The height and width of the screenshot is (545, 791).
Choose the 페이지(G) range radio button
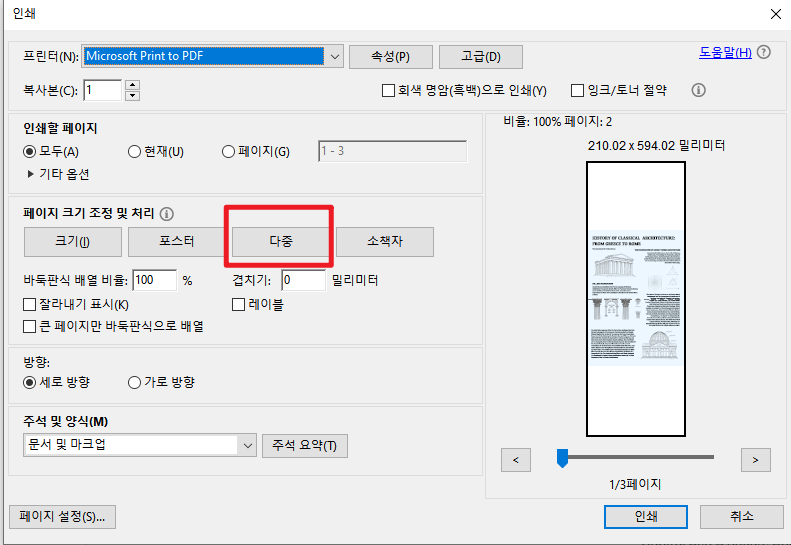tap(229, 151)
